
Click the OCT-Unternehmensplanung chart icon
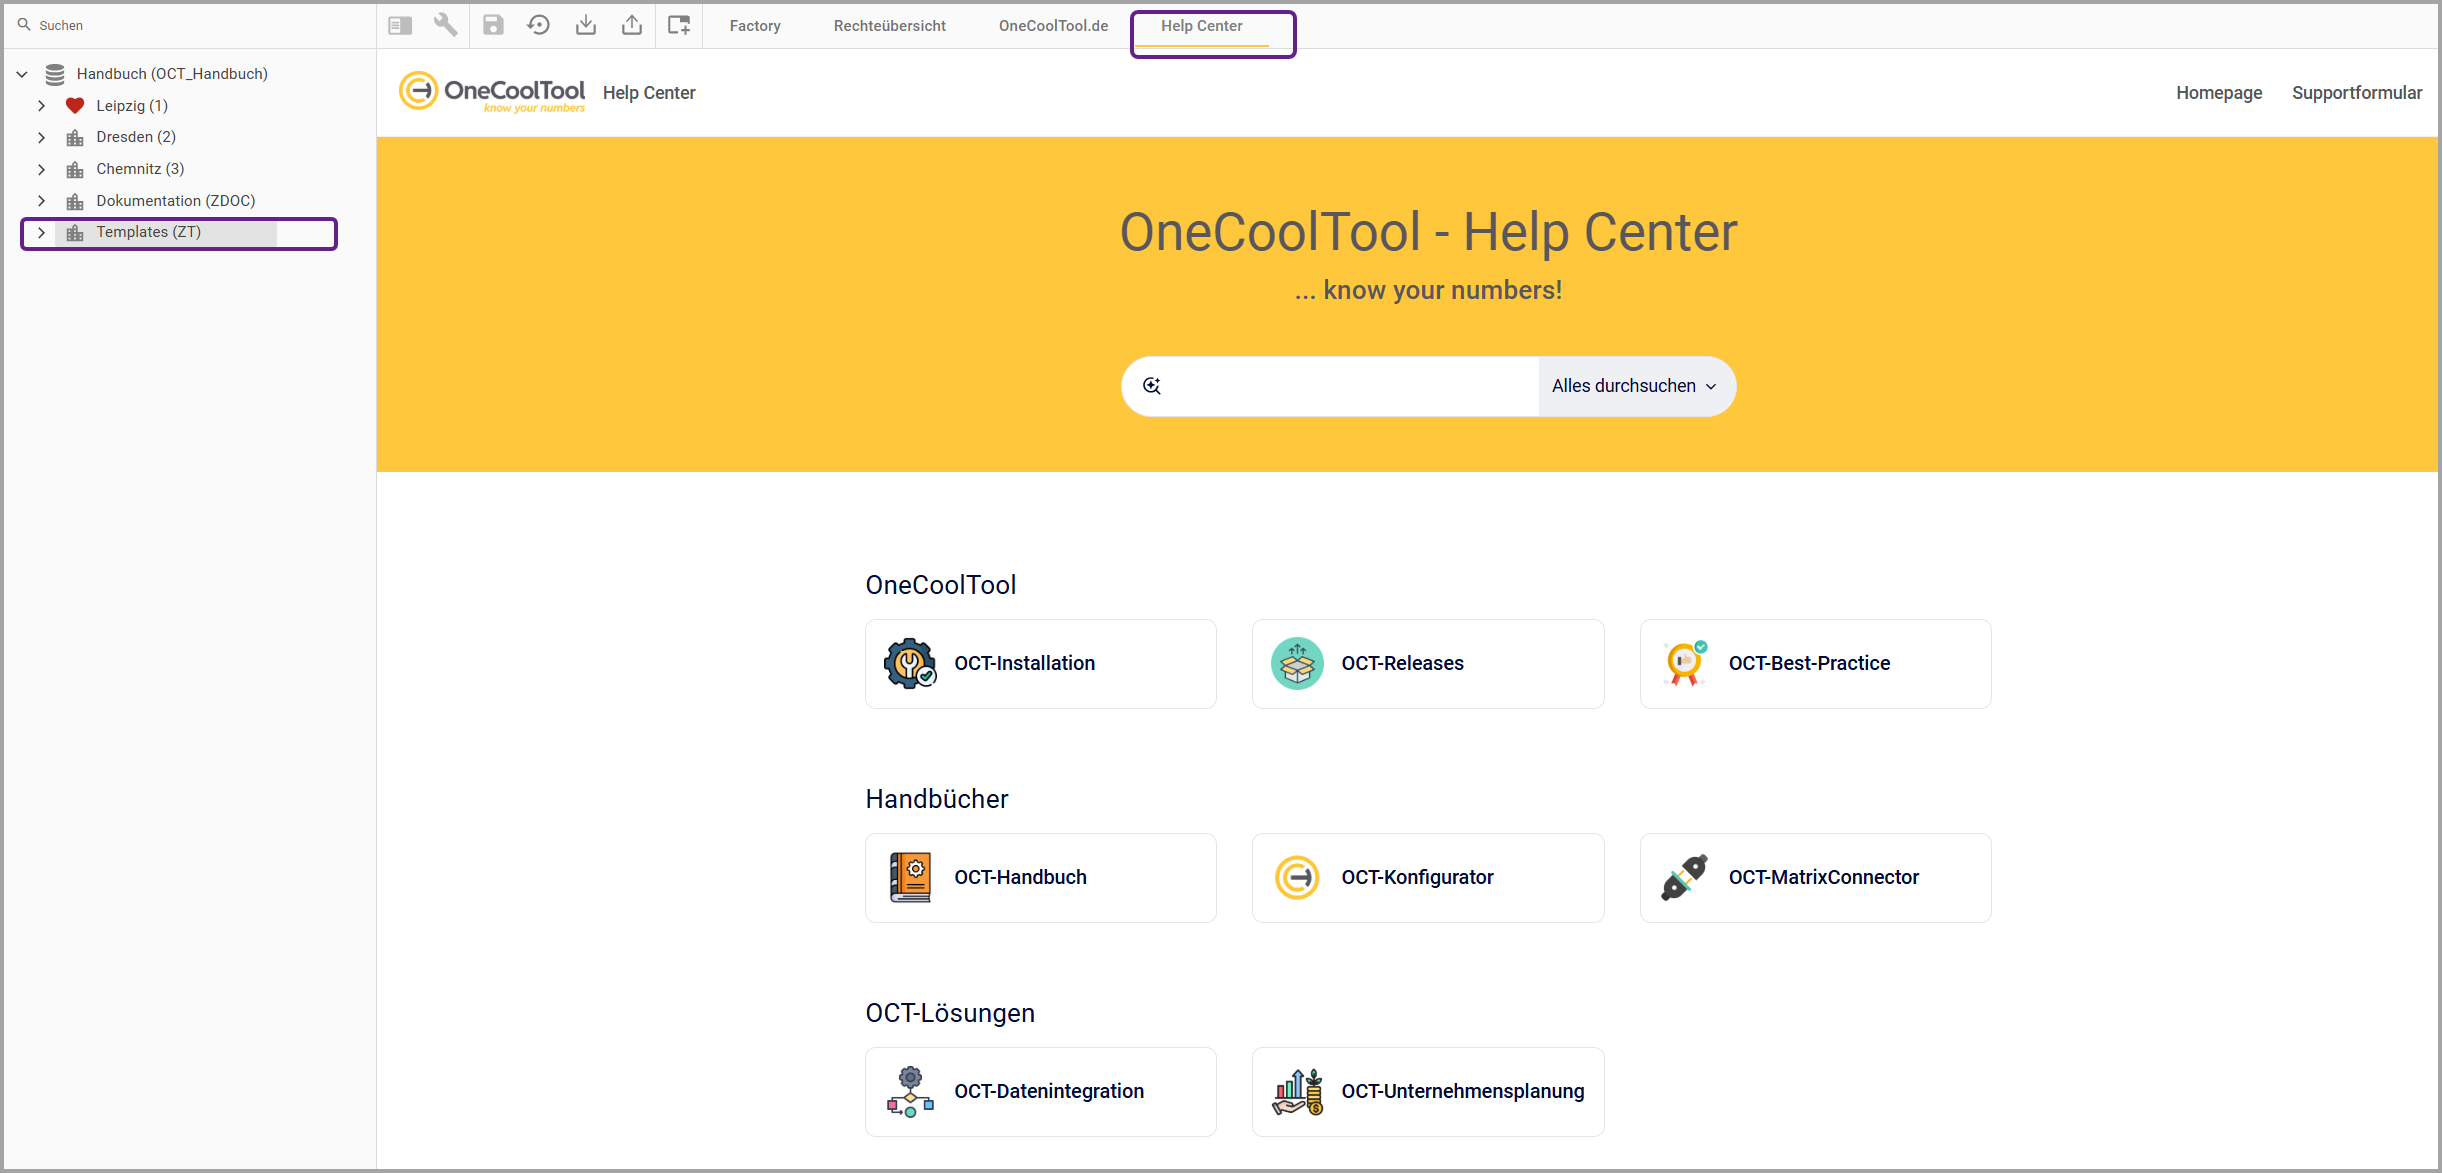(x=1297, y=1091)
